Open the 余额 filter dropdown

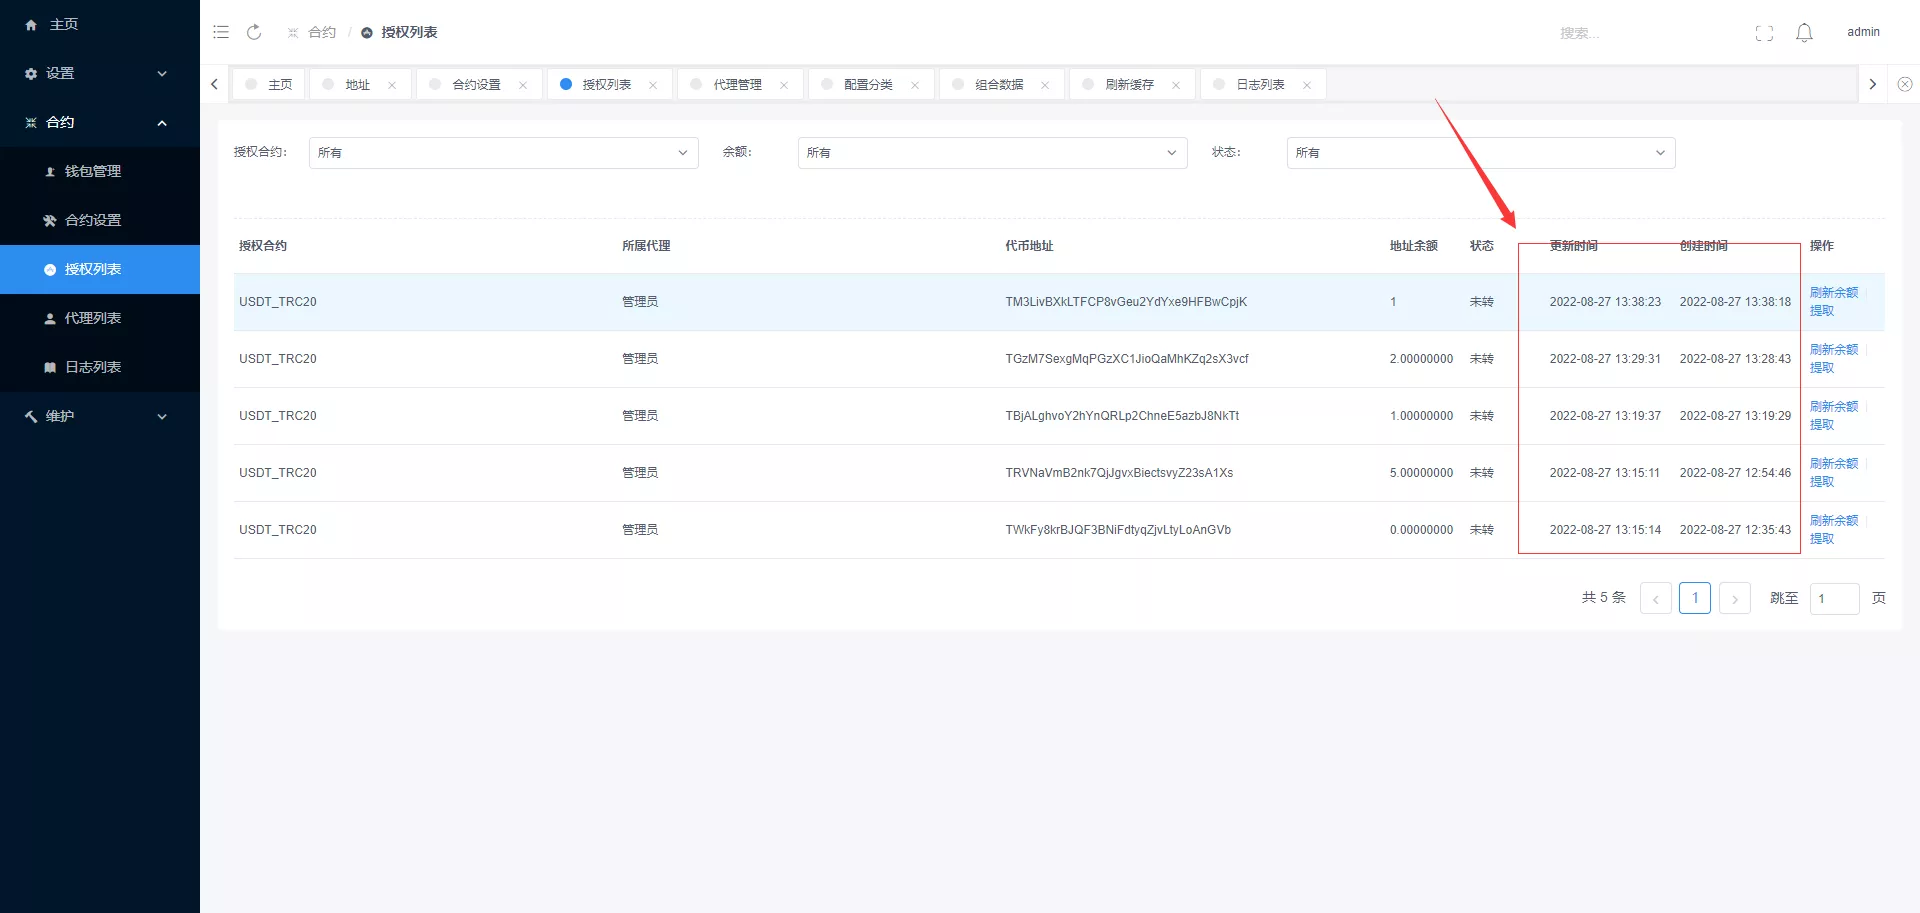pyautogui.click(x=991, y=152)
